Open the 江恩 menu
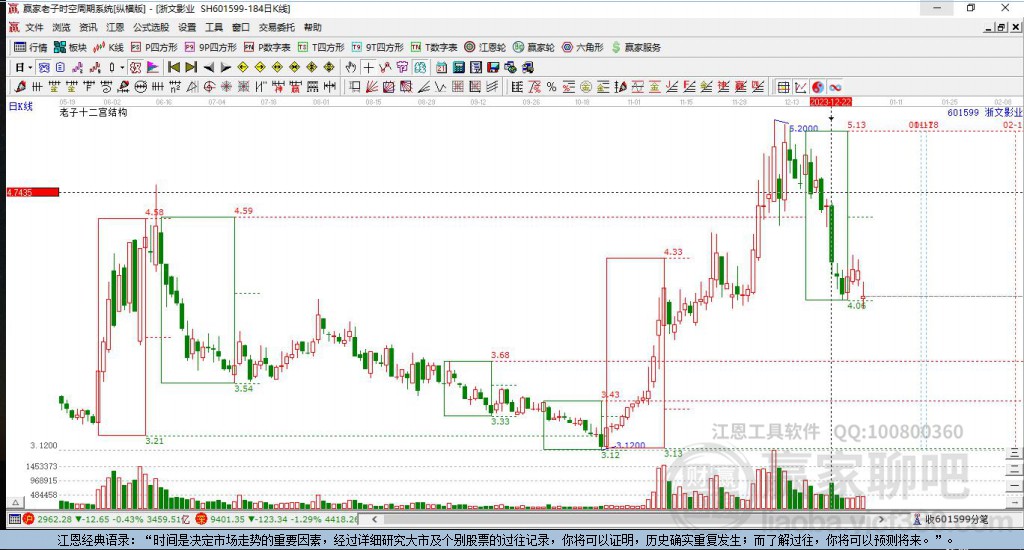 point(115,27)
